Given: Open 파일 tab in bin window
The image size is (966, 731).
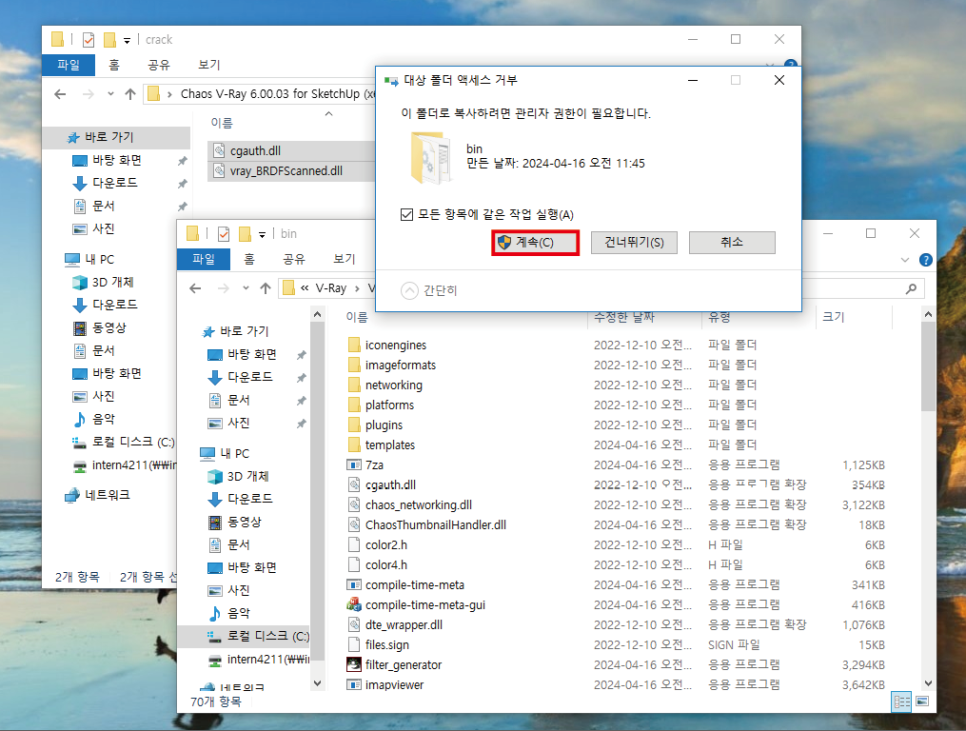Looking at the screenshot, I should click(203, 259).
